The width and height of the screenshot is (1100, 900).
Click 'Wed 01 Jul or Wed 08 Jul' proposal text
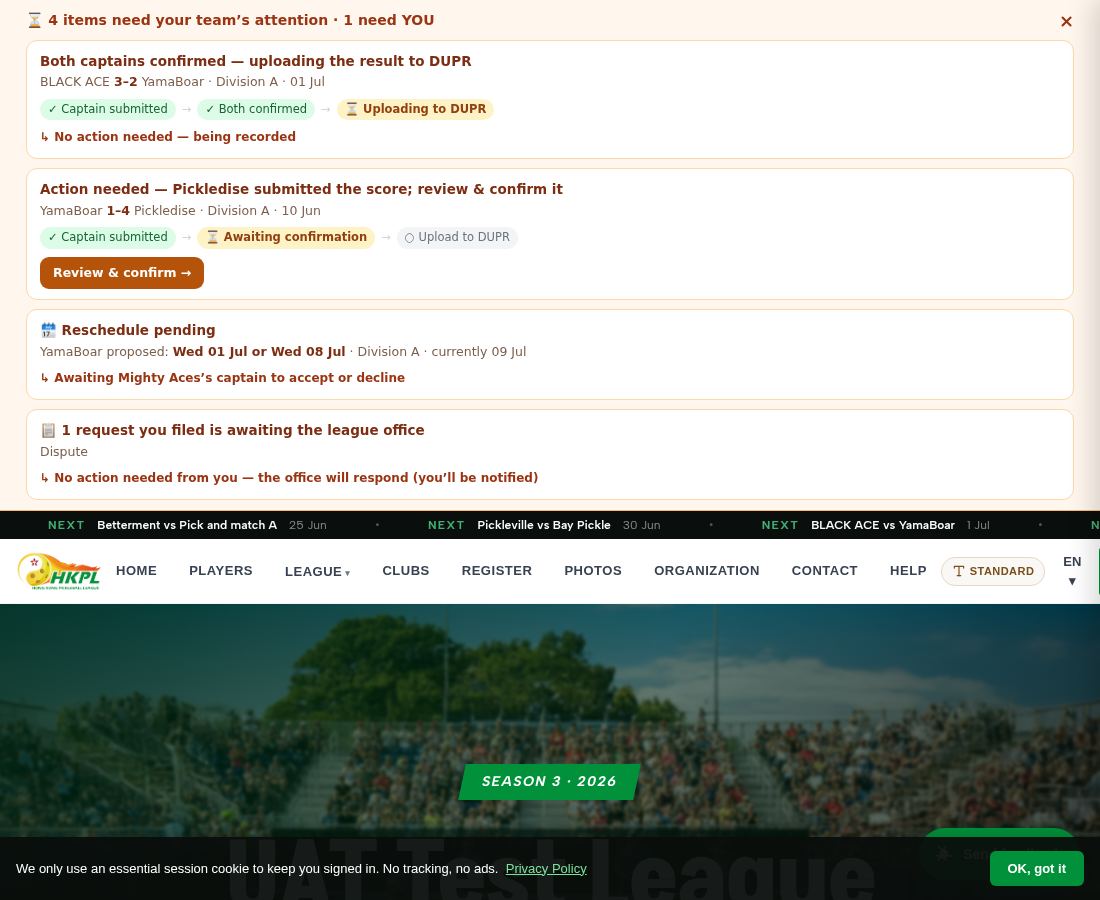tap(259, 351)
